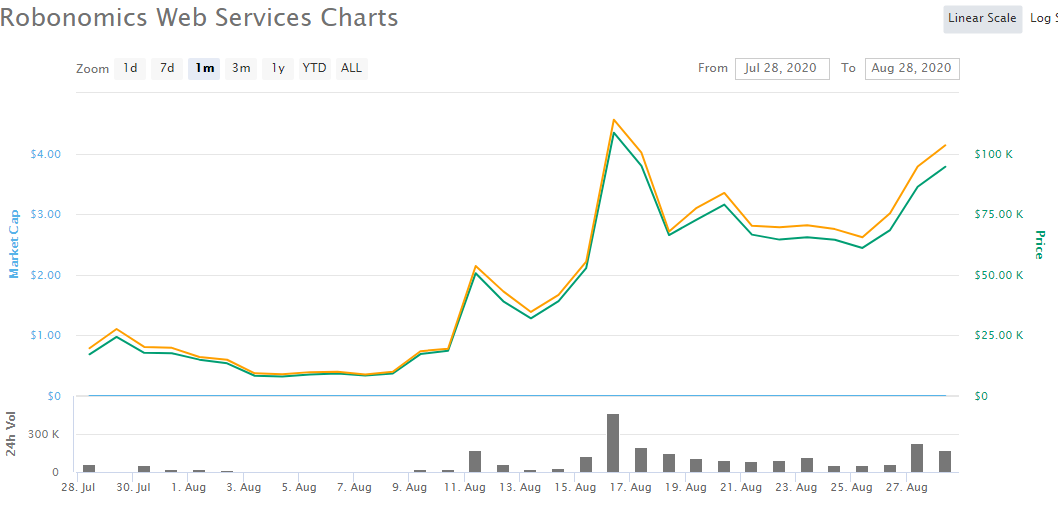1058x516 pixels.
Task: Edit the To date field Aug 28, 2020
Action: (912, 69)
